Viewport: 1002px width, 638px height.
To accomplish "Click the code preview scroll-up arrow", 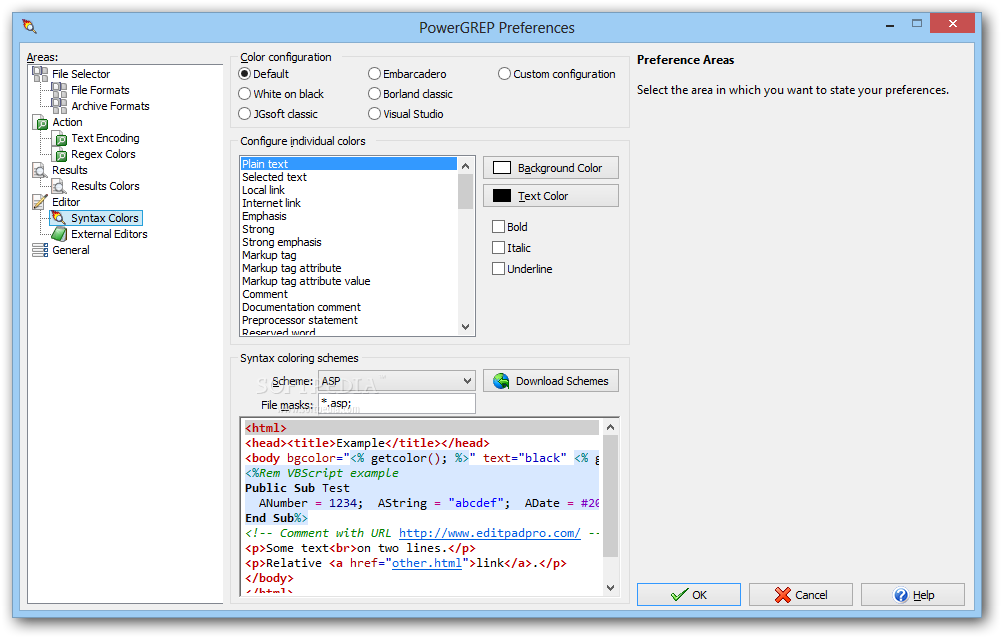I will point(610,427).
